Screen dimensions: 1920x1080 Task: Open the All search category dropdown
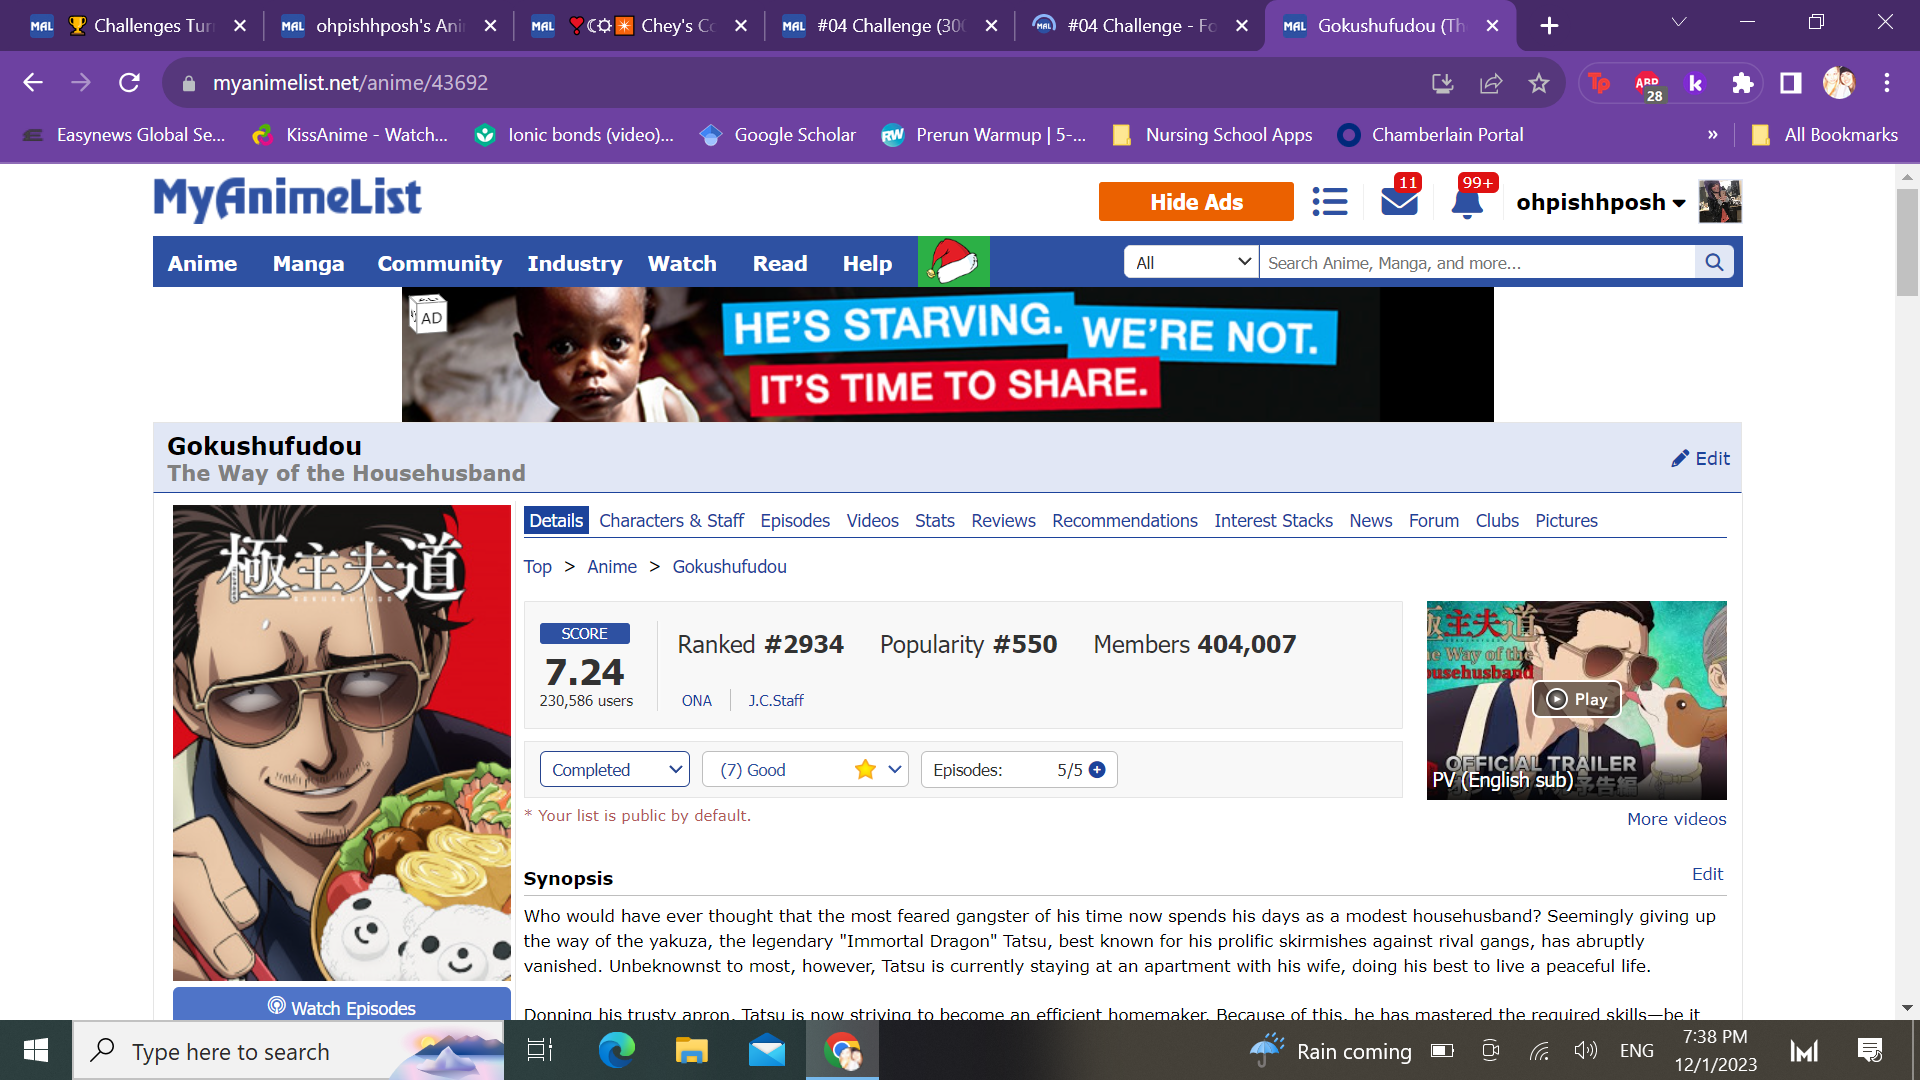point(1191,262)
